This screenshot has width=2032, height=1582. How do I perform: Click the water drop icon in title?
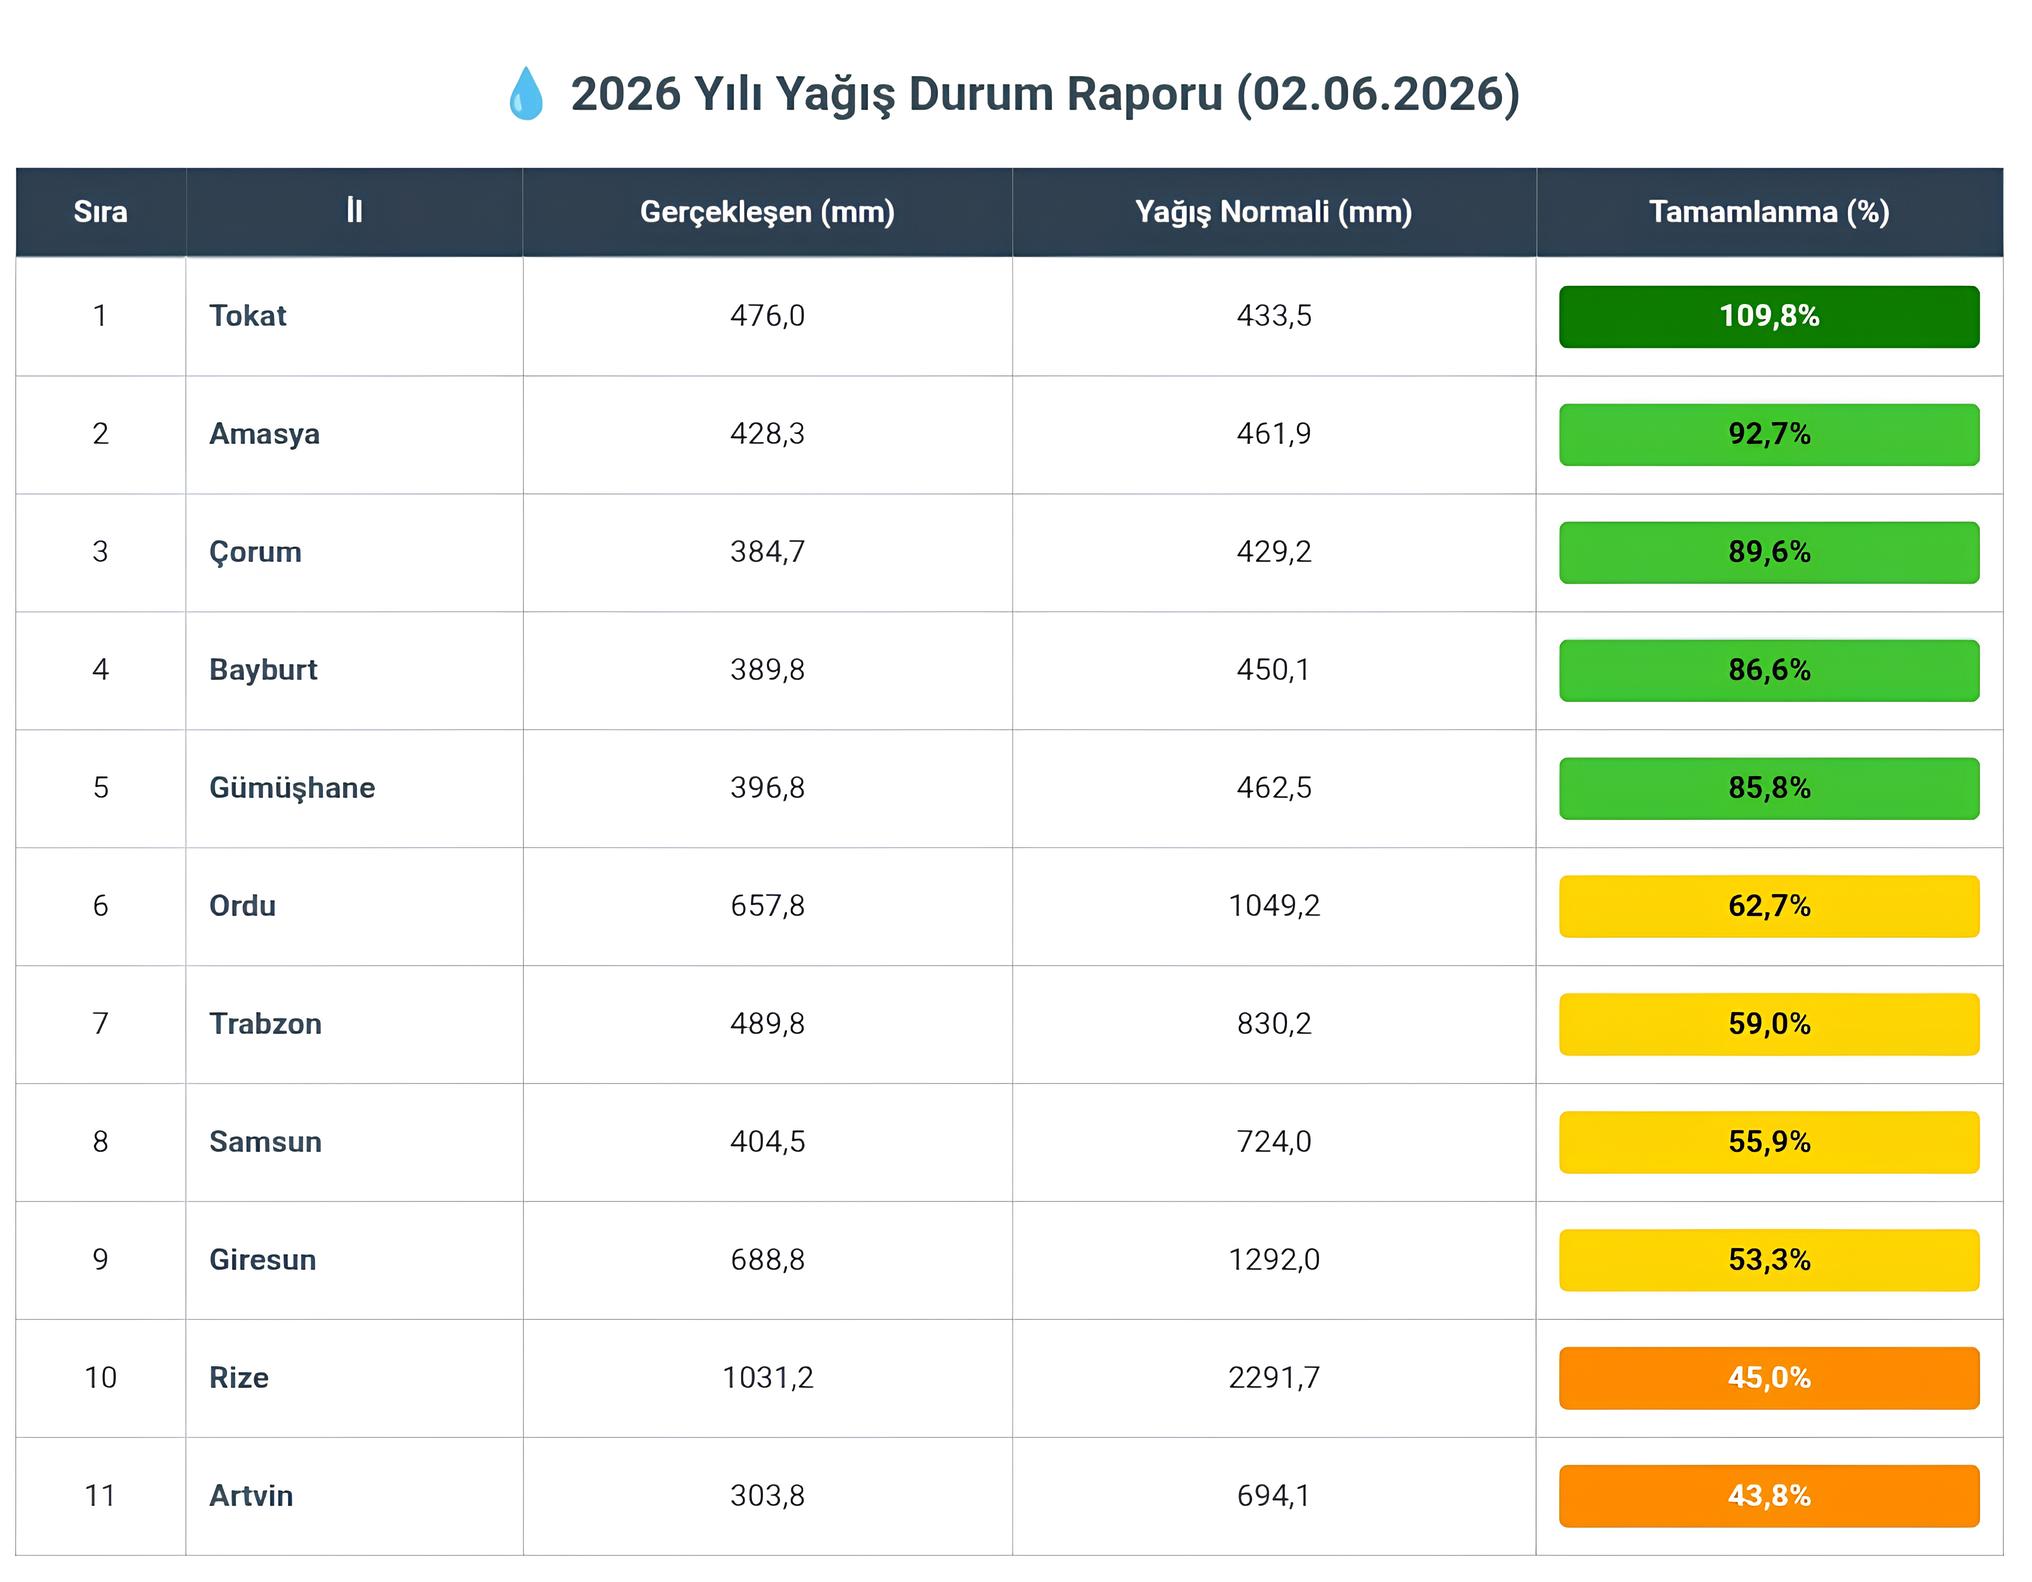click(x=526, y=94)
